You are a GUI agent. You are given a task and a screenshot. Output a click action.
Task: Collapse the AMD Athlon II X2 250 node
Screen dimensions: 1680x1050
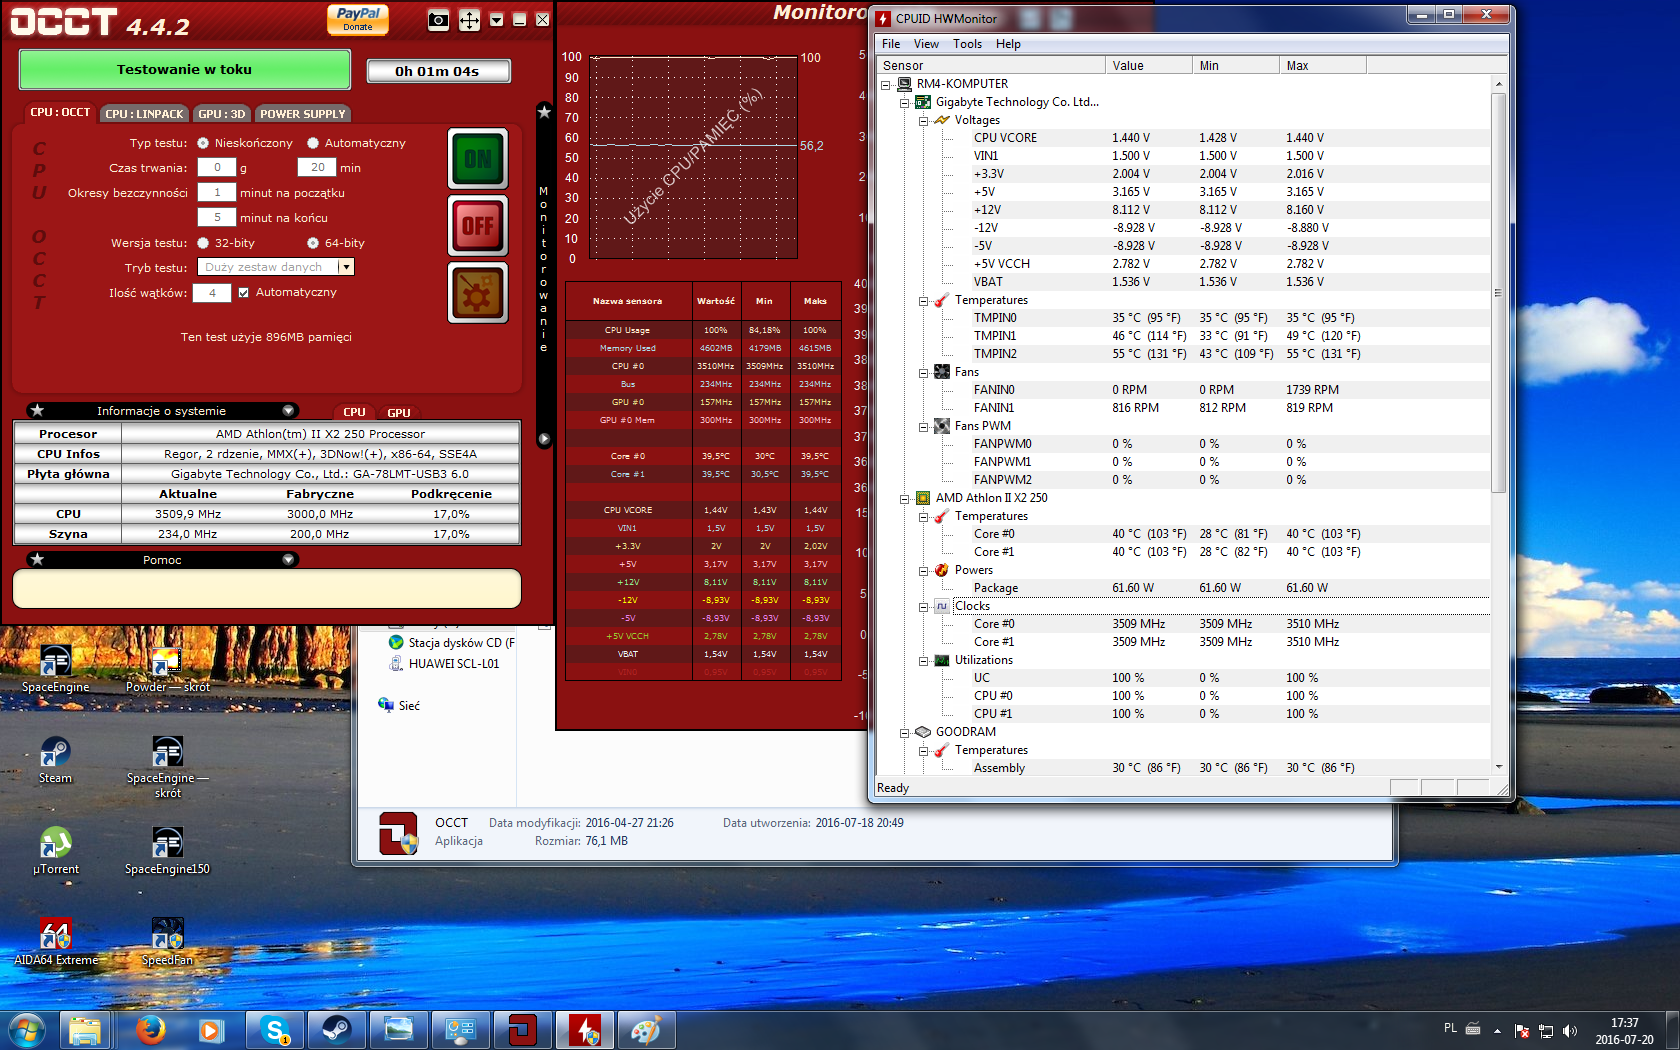click(x=905, y=498)
